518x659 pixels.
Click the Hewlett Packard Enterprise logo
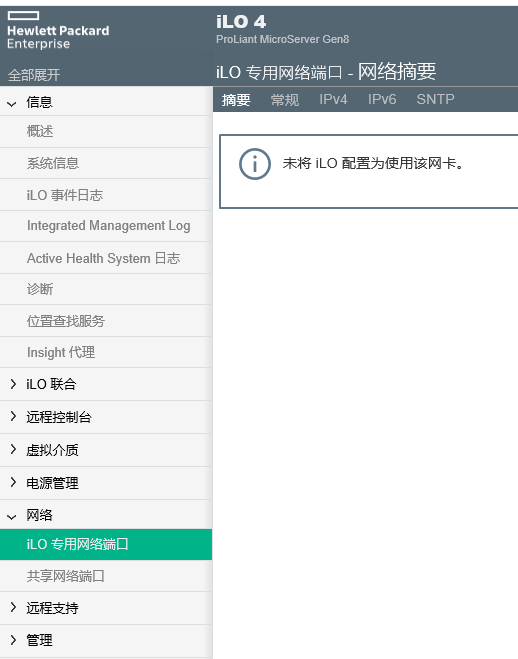click(x=58, y=31)
